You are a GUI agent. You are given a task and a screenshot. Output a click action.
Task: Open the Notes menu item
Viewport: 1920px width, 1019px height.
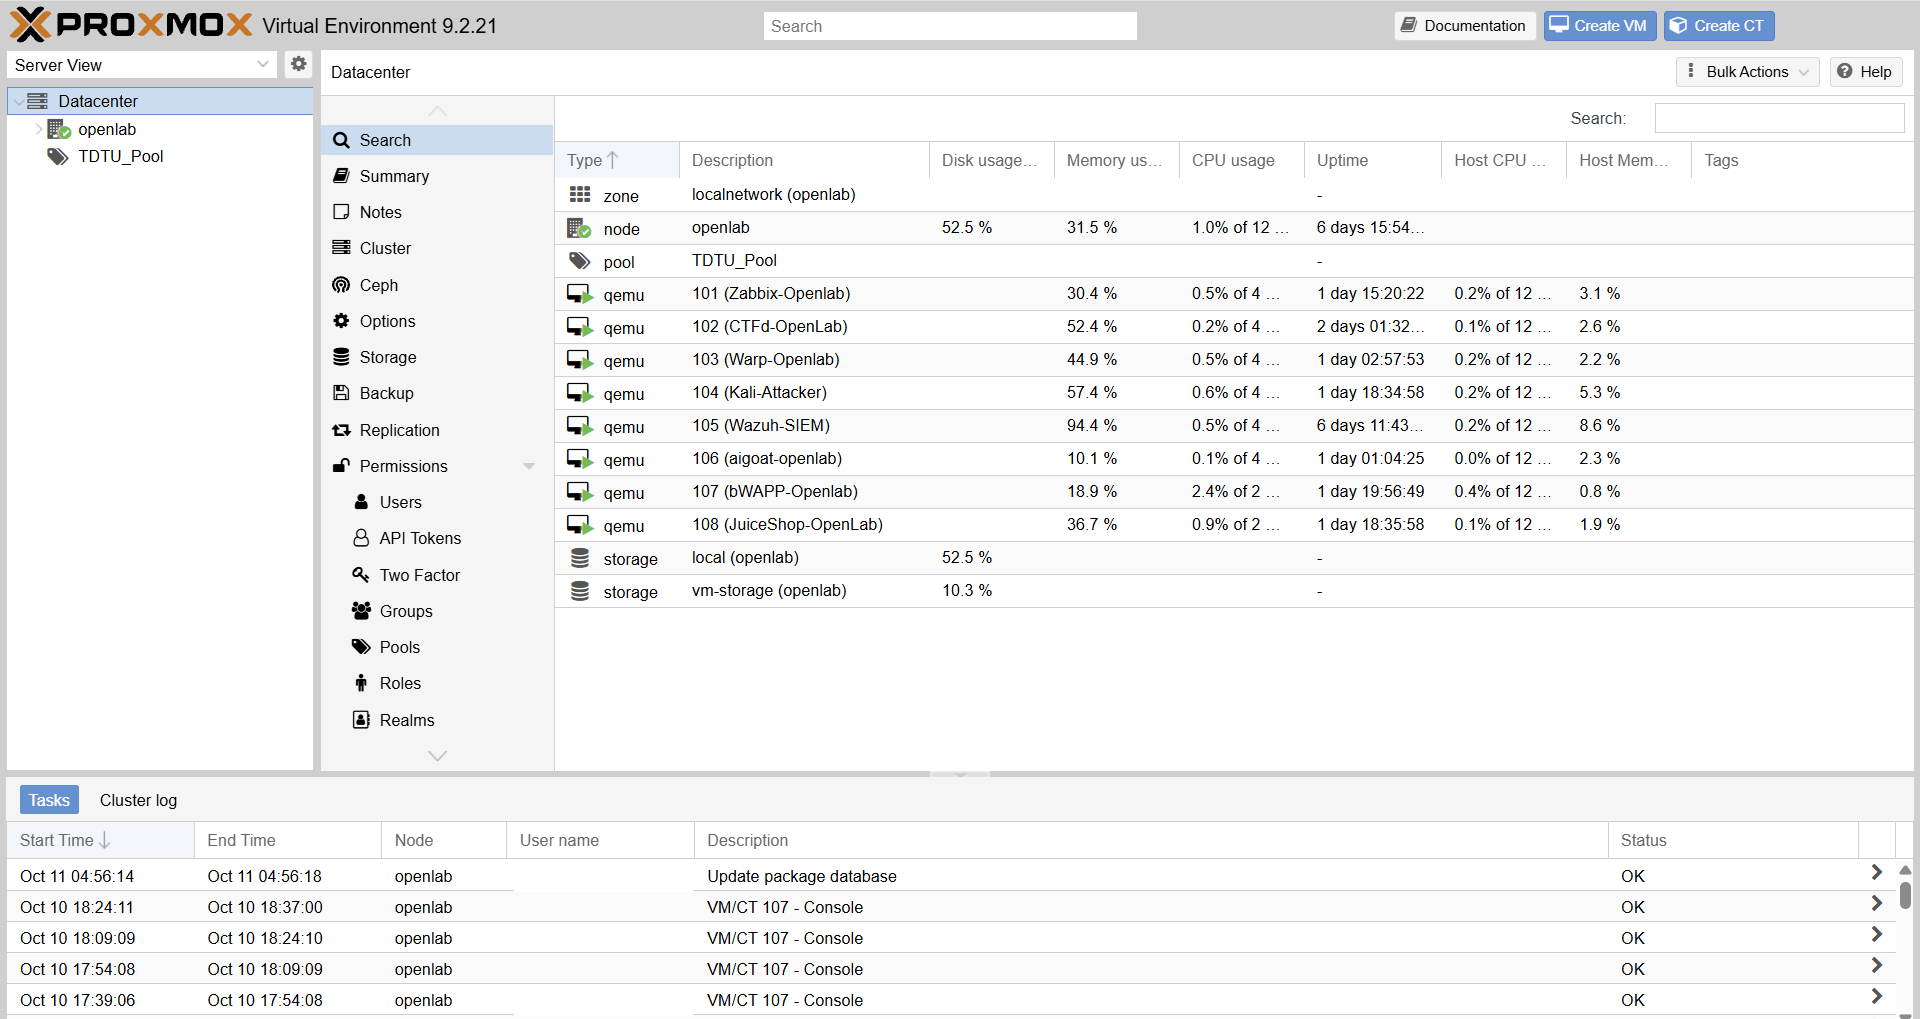437,212
